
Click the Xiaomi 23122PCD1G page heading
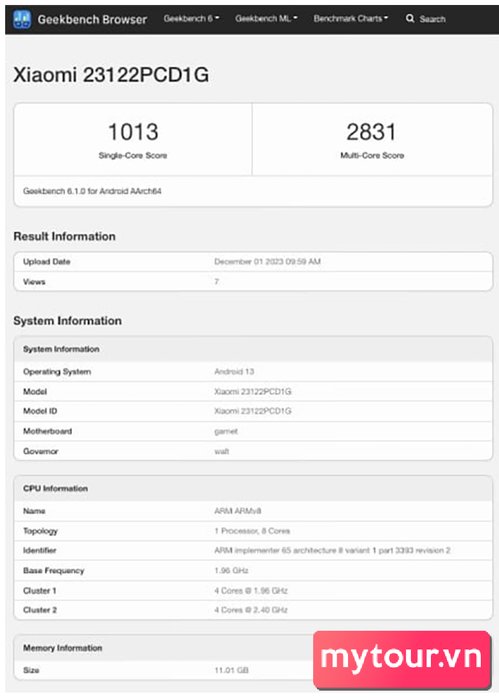point(111,75)
